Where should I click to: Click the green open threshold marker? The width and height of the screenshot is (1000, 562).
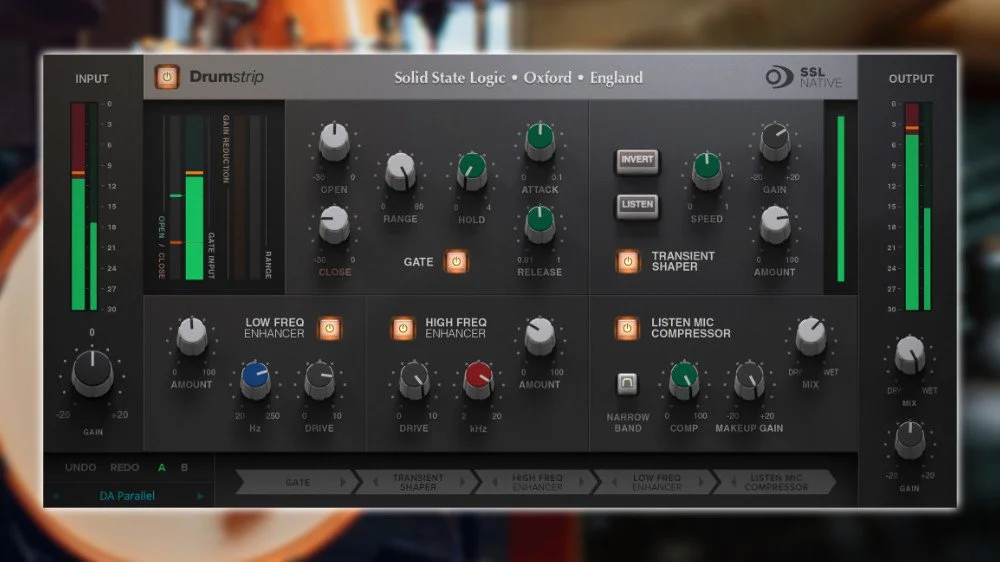click(x=176, y=196)
